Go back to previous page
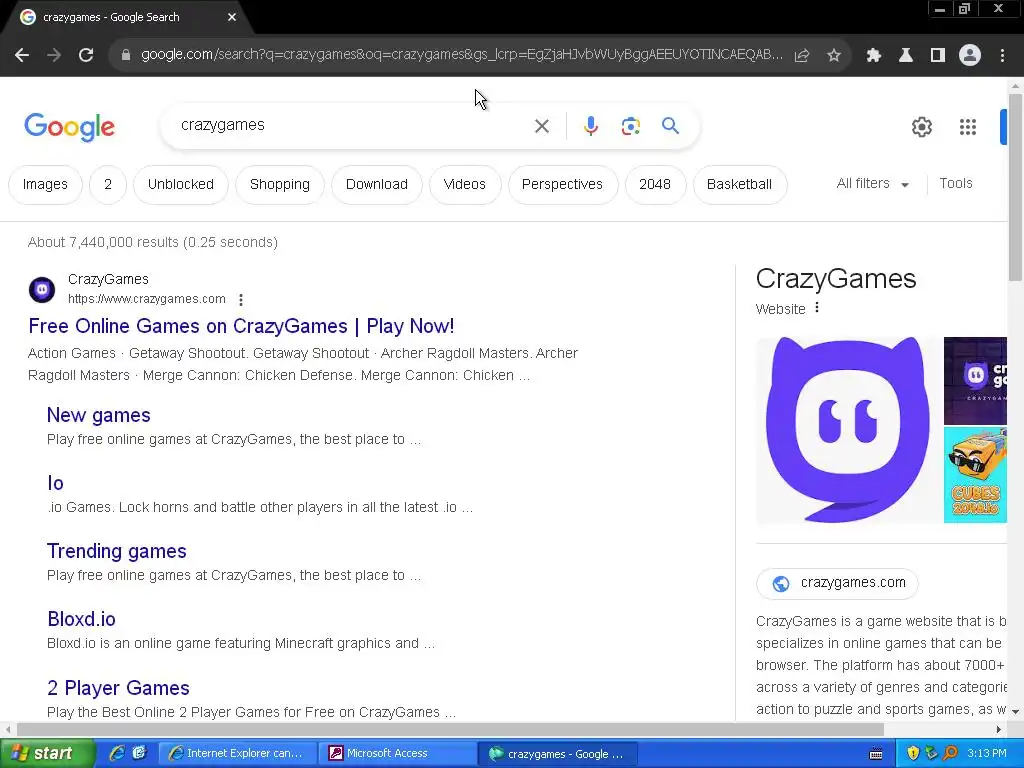The image size is (1024, 768). (x=22, y=55)
